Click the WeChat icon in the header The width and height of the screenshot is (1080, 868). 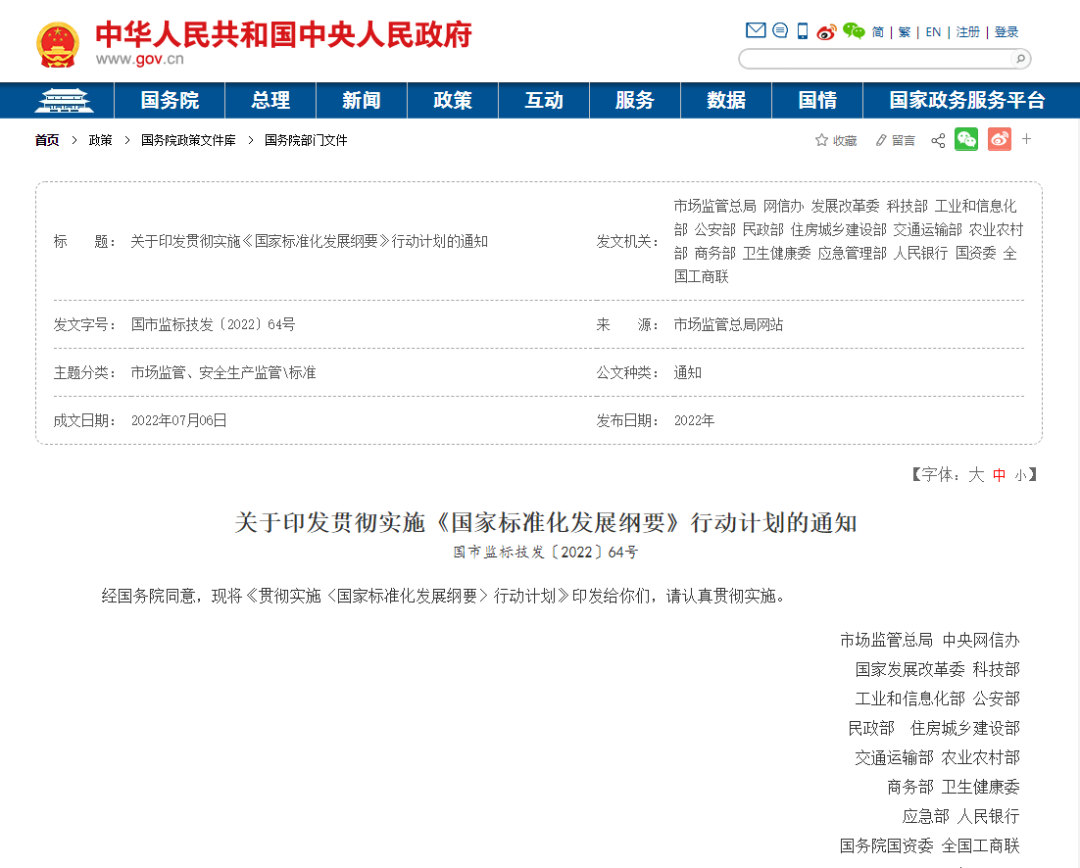click(x=852, y=31)
